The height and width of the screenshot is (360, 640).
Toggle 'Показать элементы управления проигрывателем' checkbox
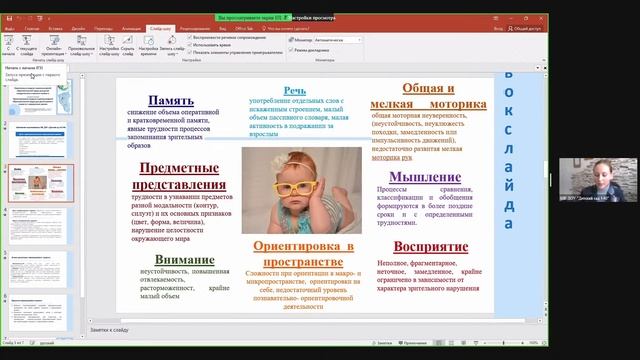tap(190, 52)
